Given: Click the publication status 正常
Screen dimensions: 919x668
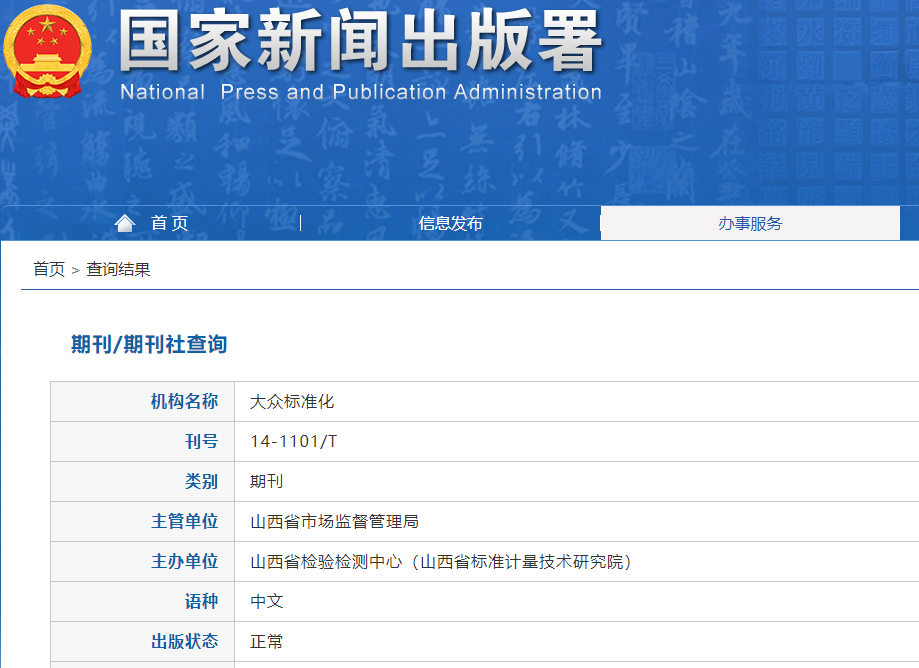Looking at the screenshot, I should pyautogui.click(x=263, y=641).
